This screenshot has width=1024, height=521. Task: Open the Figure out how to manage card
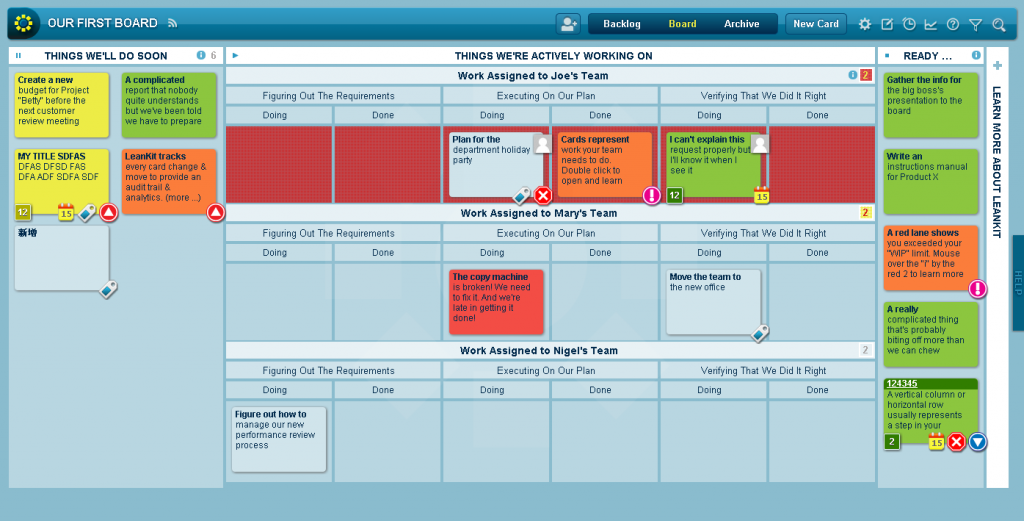point(279,439)
